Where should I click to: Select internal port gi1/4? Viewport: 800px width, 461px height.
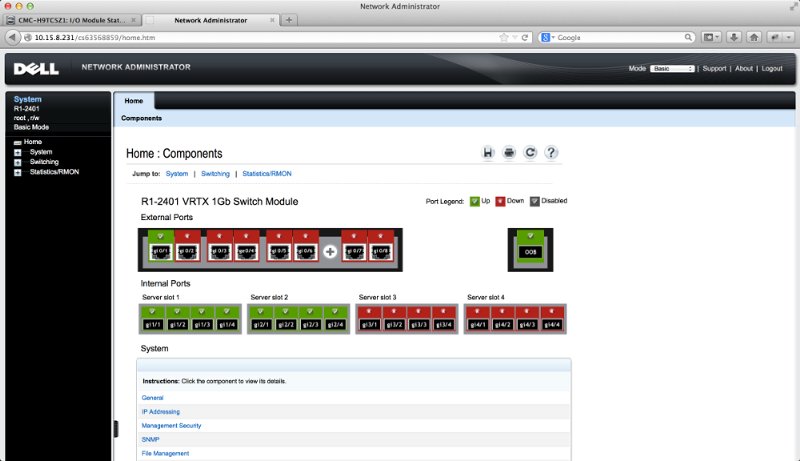pos(227,319)
